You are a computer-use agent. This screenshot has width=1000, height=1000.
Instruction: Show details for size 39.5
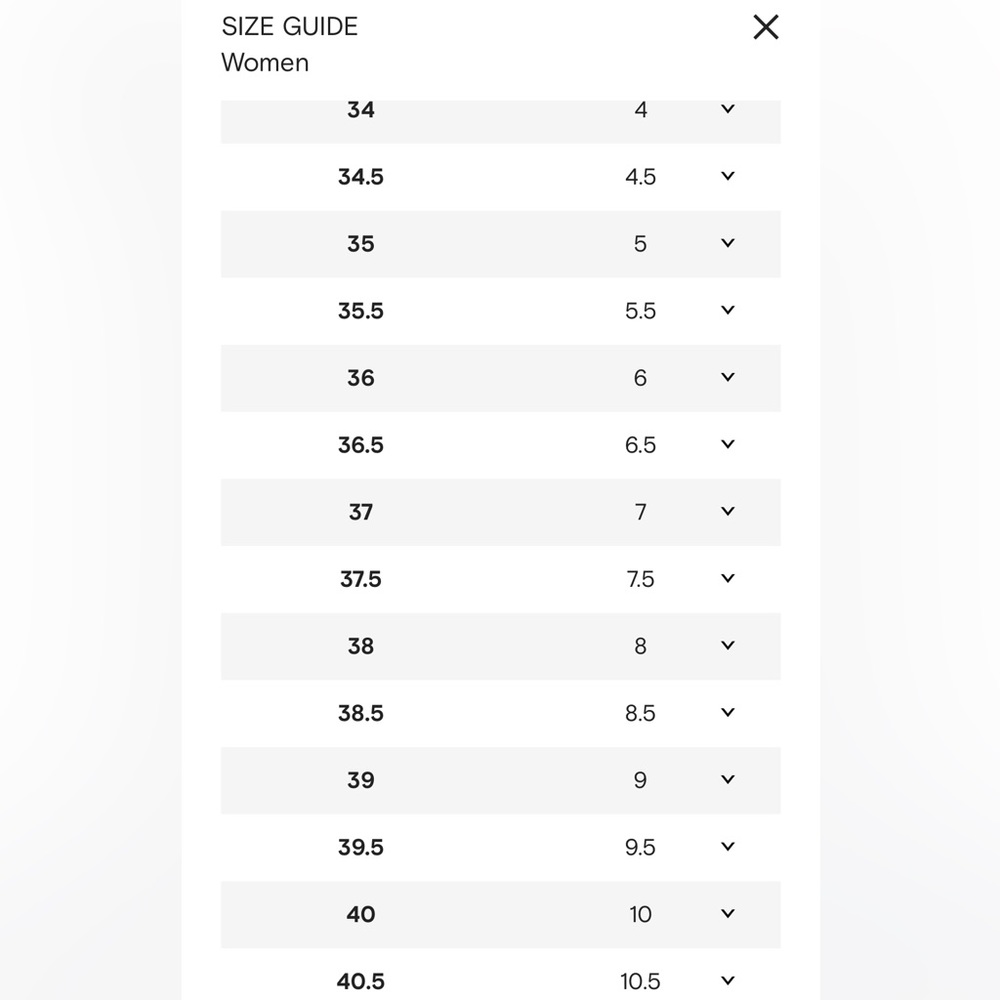click(x=728, y=846)
